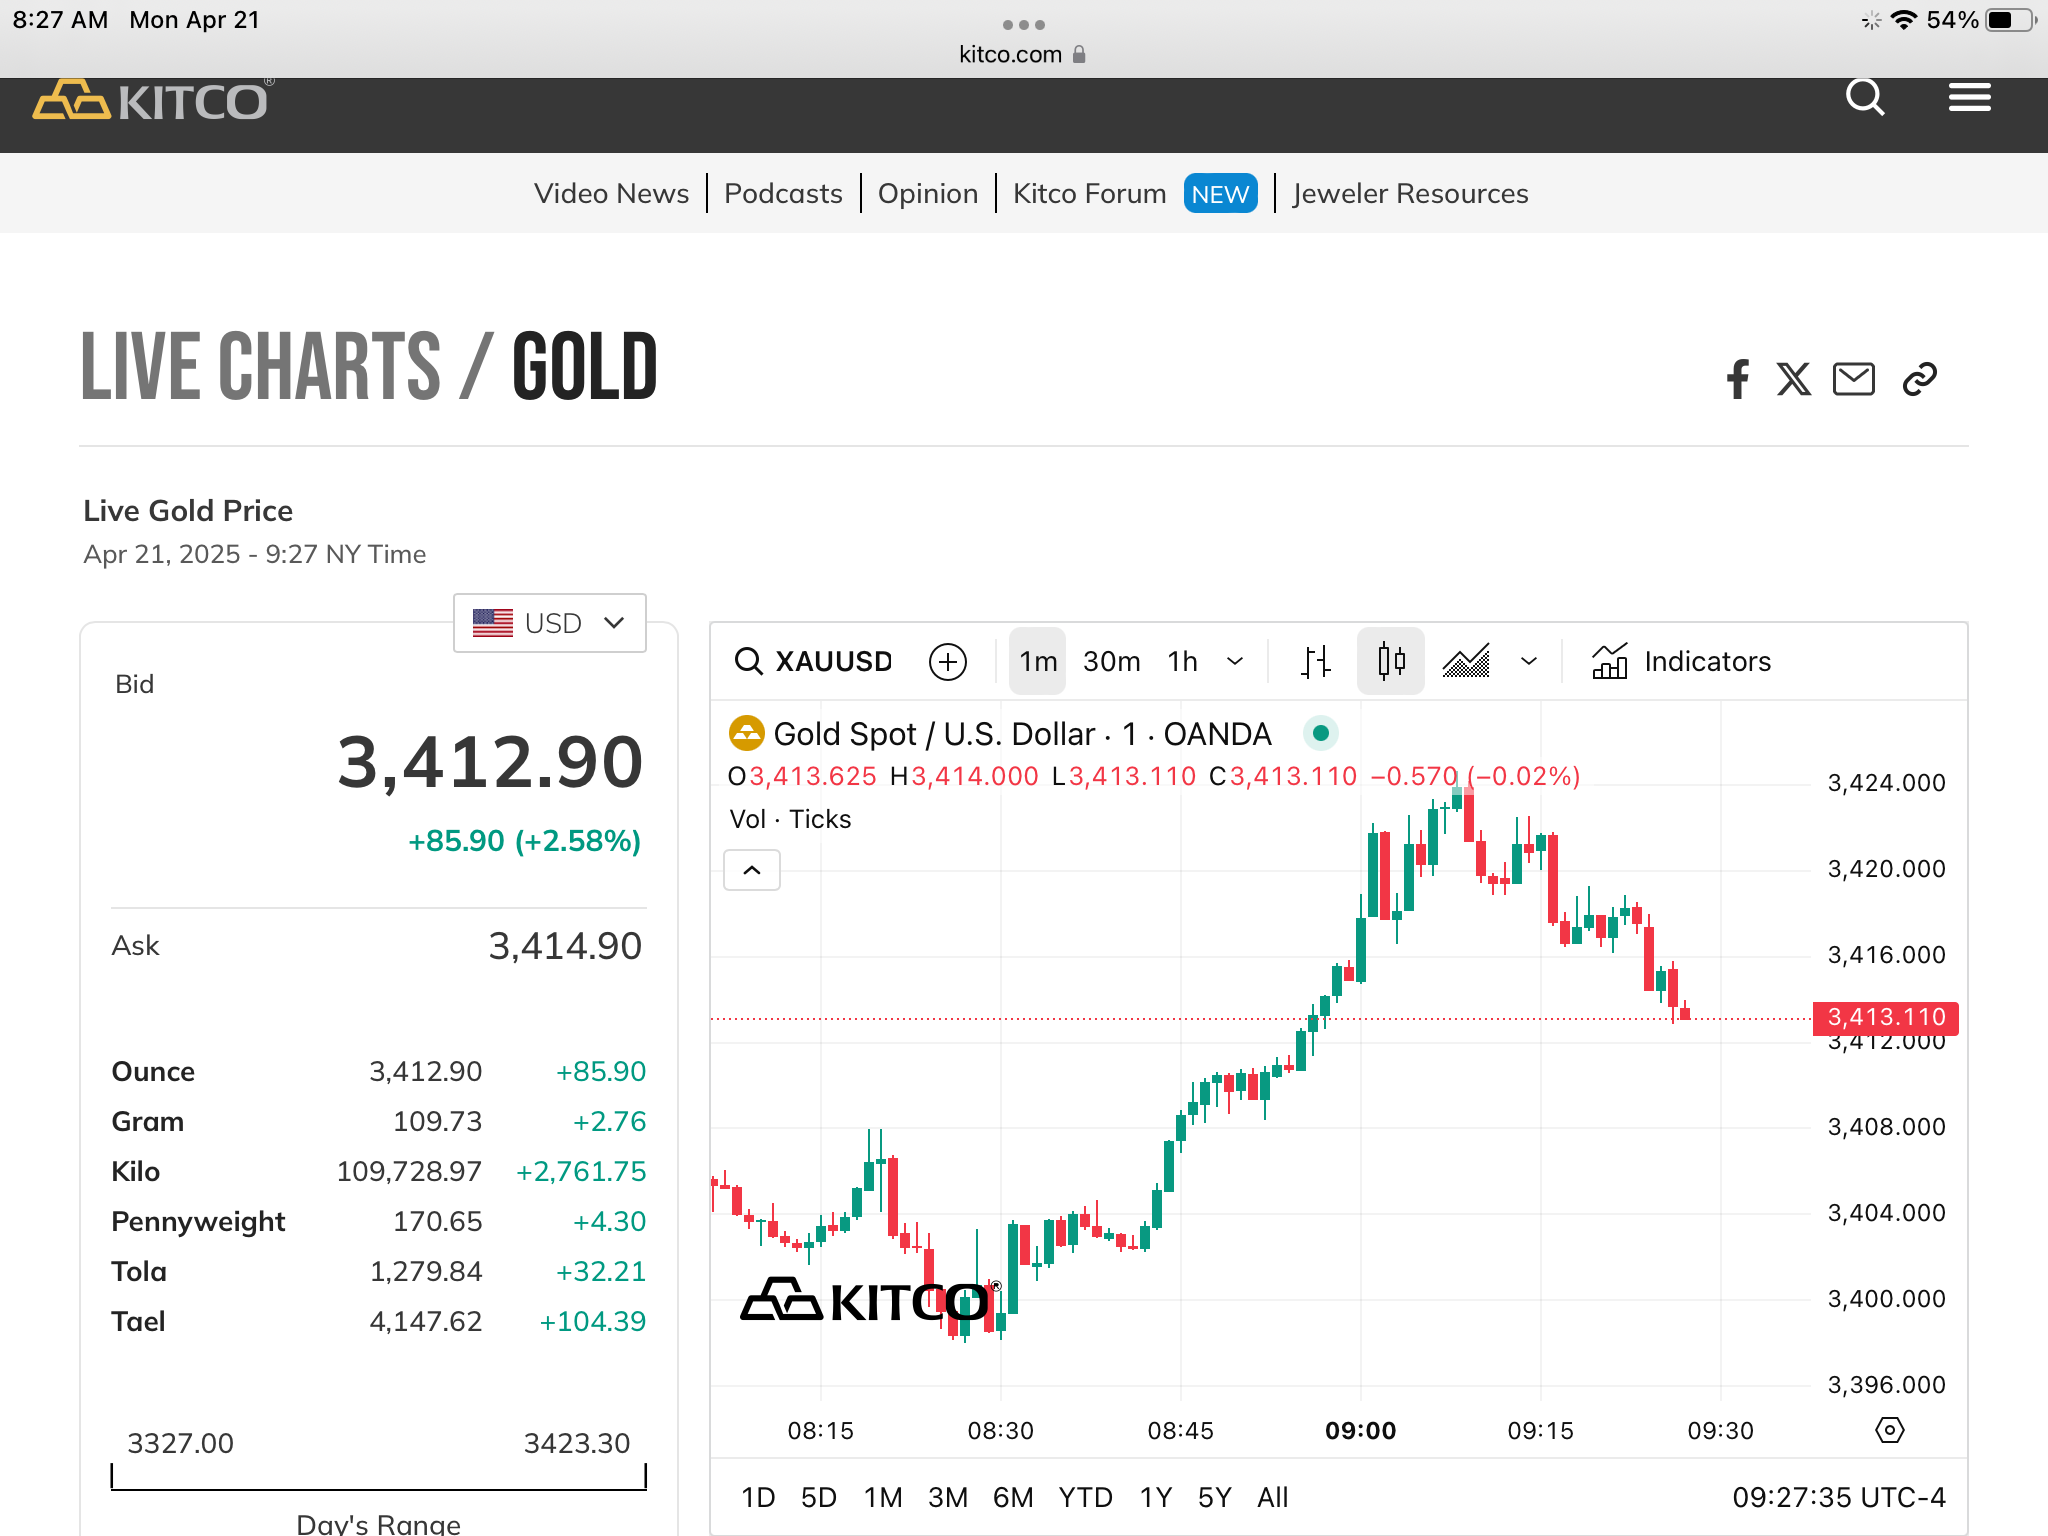Select the Candles chart style icon
This screenshot has width=2048, height=1536.
[x=1391, y=661]
